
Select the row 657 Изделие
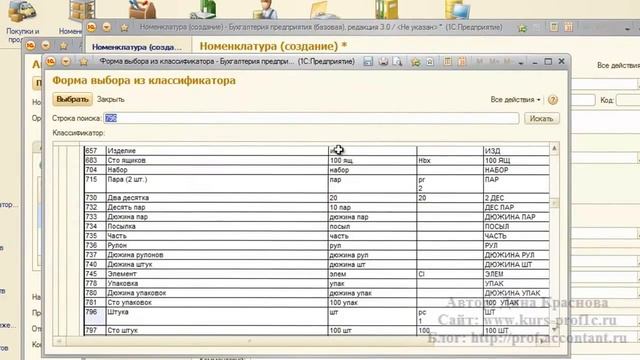coord(316,151)
